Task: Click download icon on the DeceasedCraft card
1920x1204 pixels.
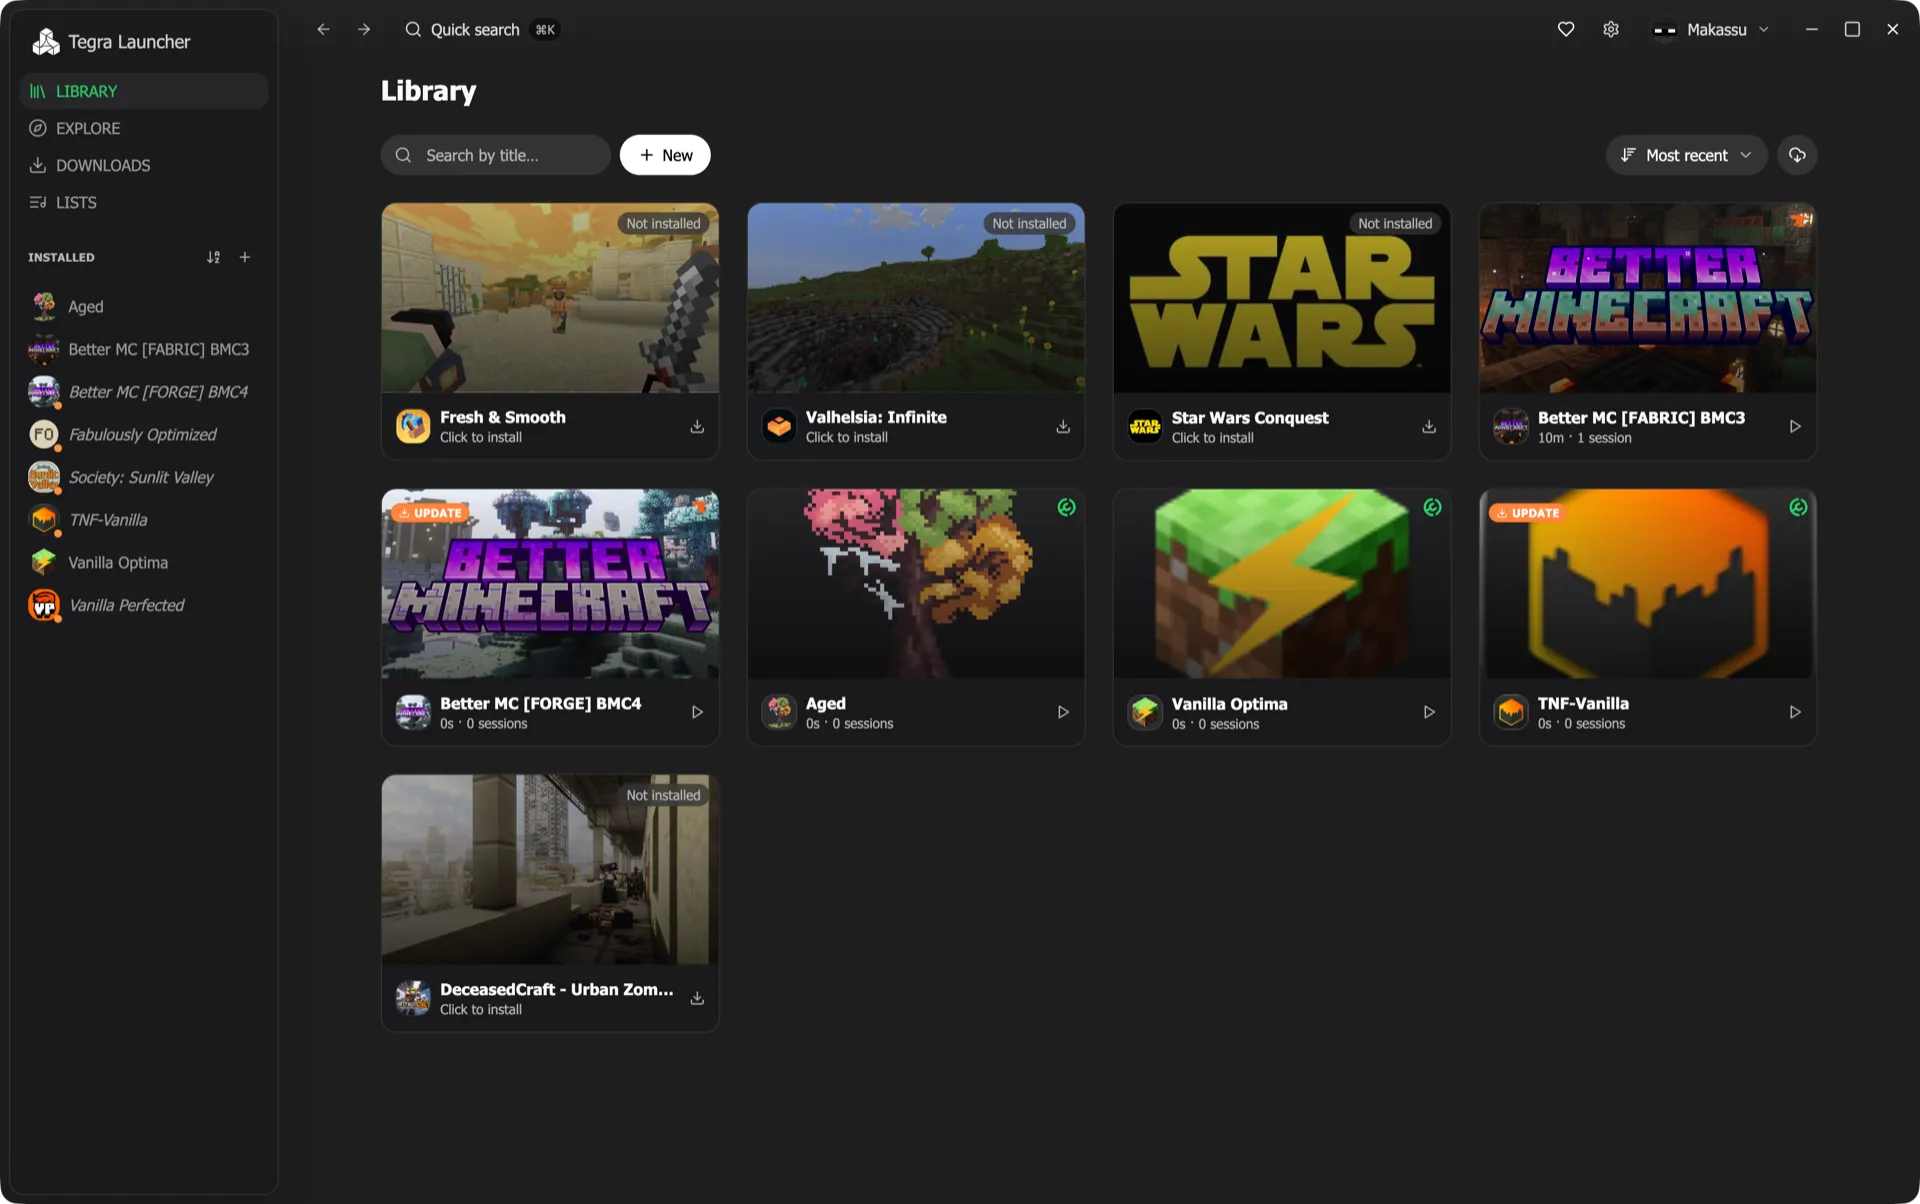Action: [697, 999]
